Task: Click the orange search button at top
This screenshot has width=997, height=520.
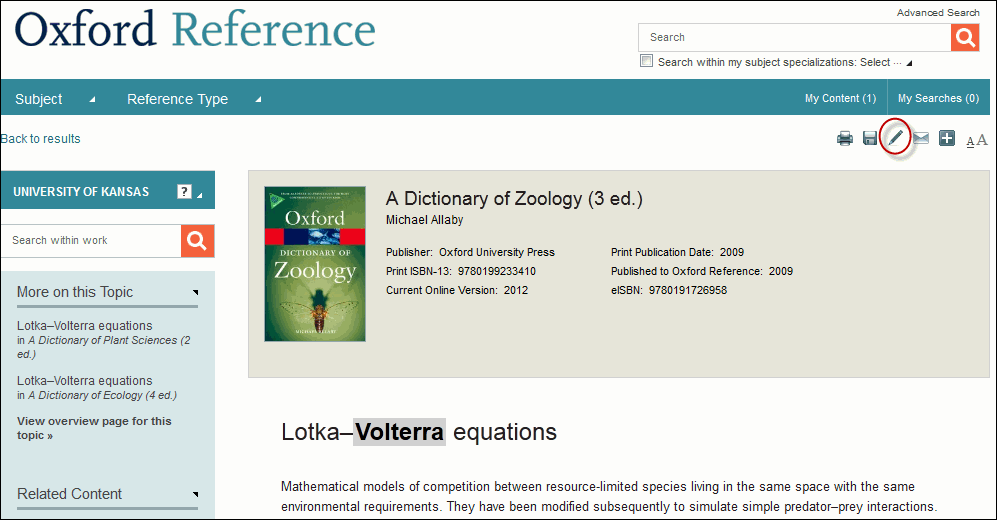Action: click(x=965, y=38)
